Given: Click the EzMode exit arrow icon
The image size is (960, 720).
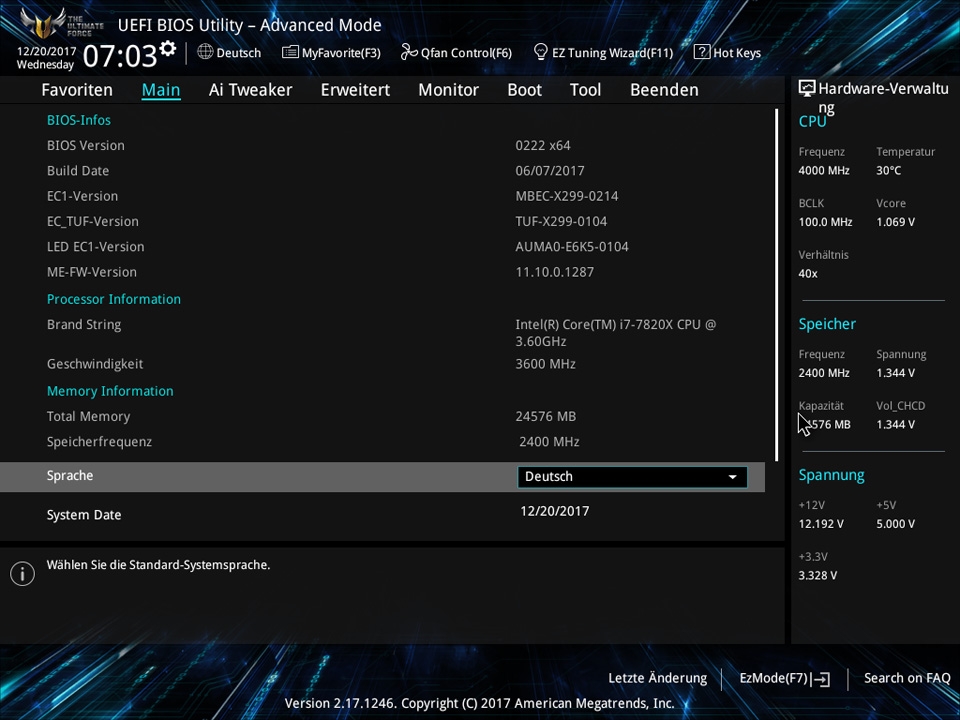Looking at the screenshot, I should [821, 679].
